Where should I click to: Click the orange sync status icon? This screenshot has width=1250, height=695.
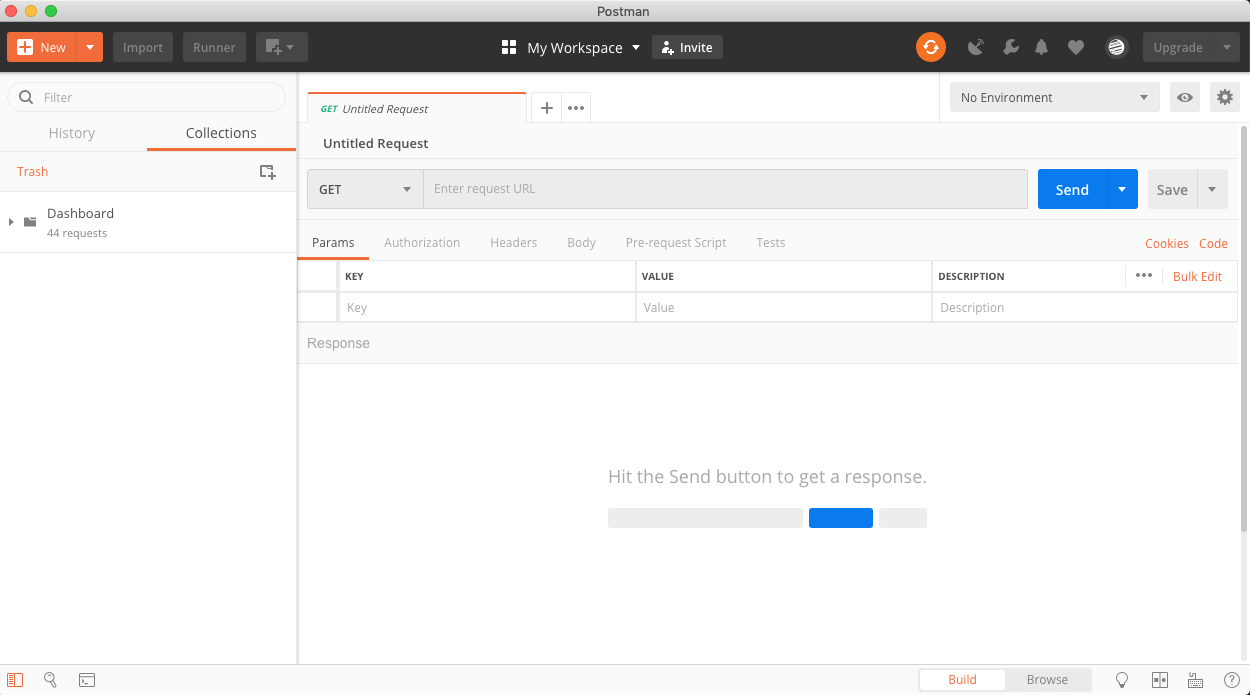pos(931,47)
